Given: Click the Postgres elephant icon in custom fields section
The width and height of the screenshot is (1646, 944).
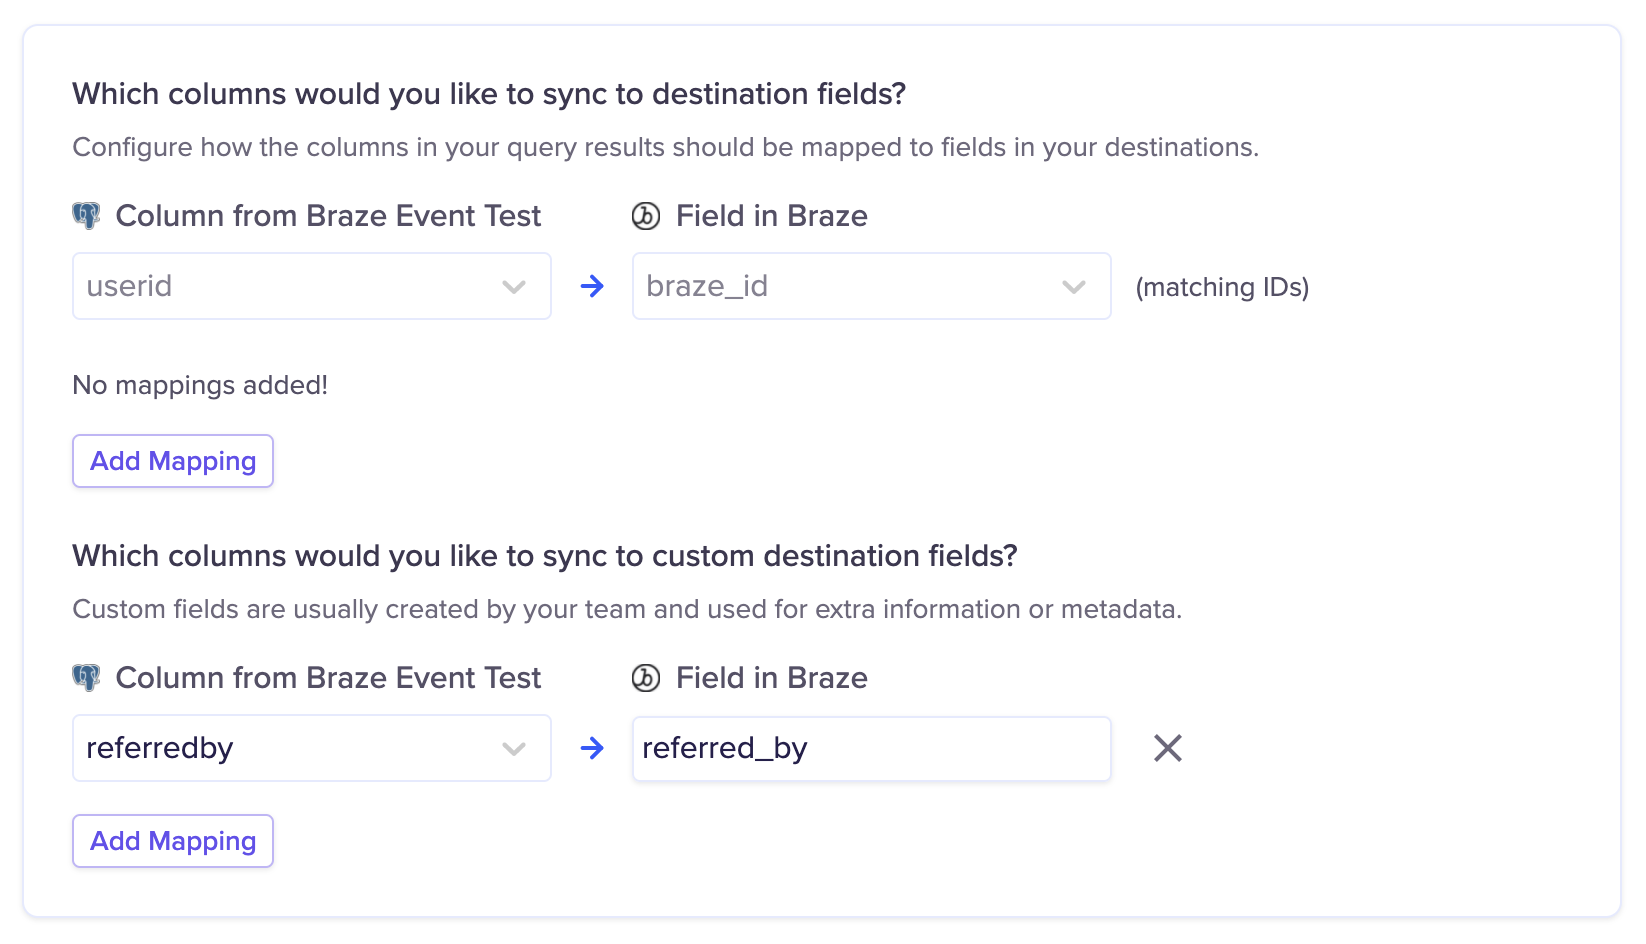Looking at the screenshot, I should 87,678.
